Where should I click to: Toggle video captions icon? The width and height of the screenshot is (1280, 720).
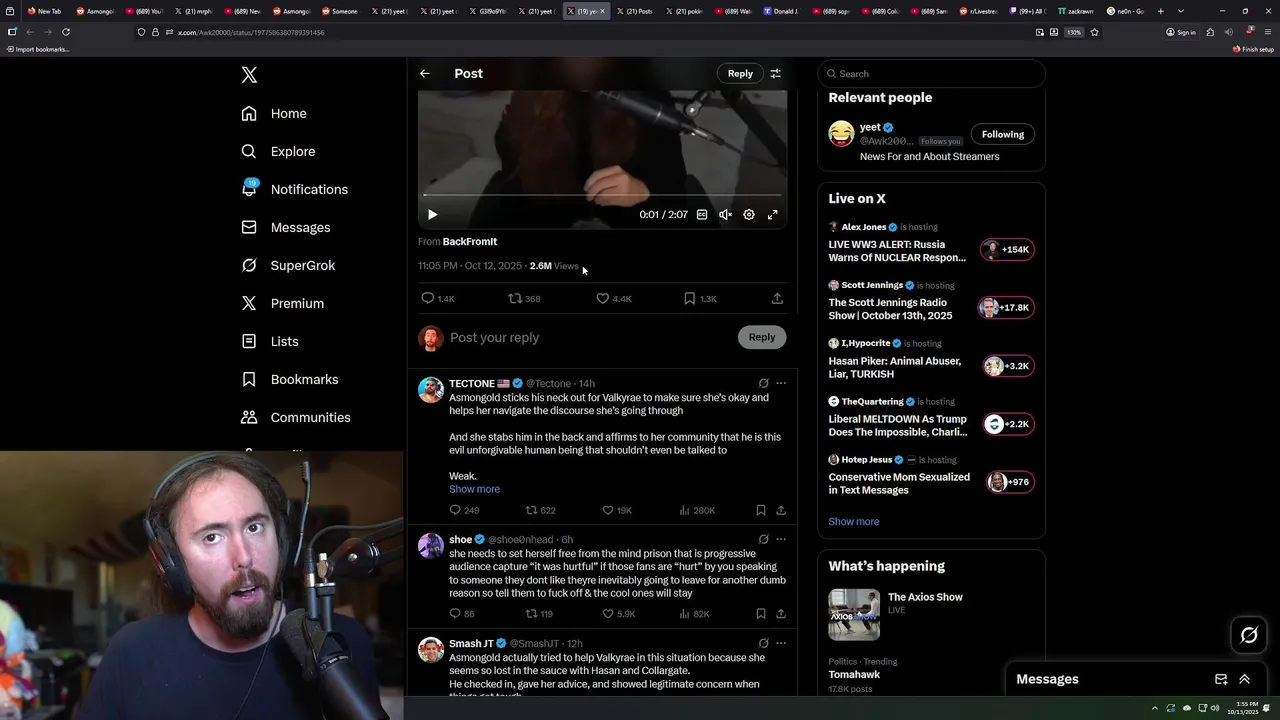tap(702, 214)
